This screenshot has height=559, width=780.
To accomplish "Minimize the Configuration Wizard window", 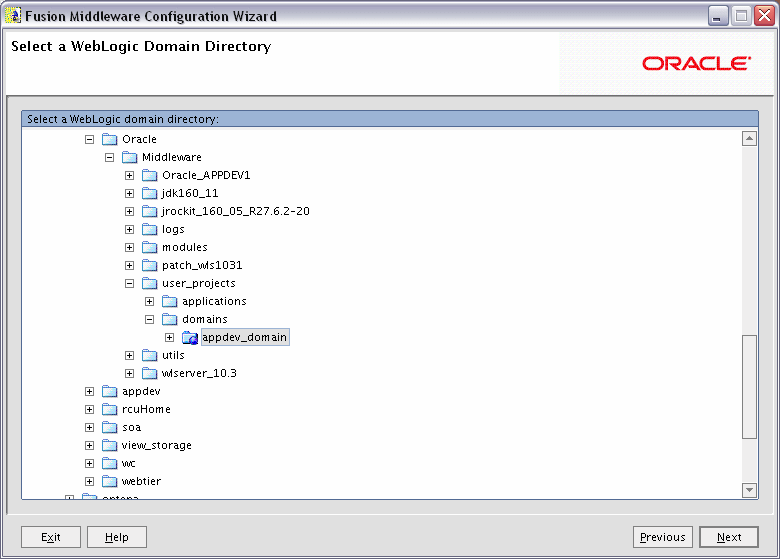I will (x=718, y=16).
